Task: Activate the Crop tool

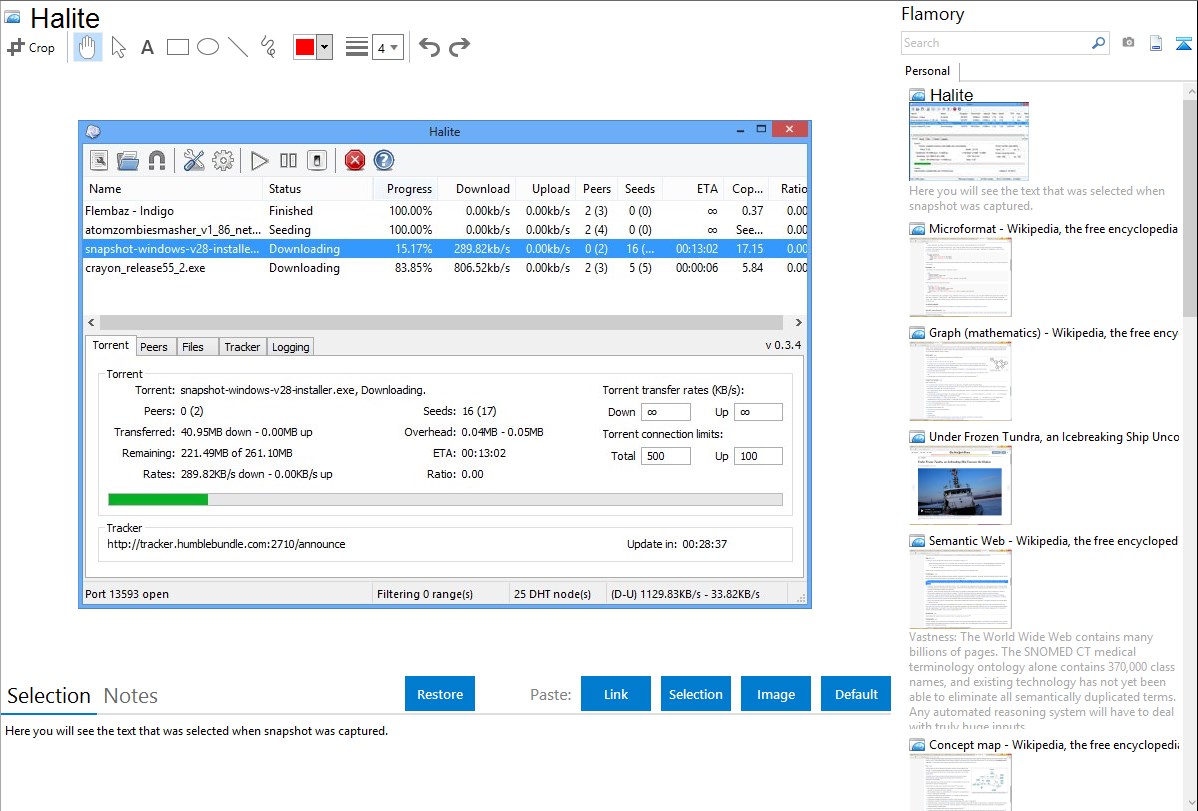Action: click(x=31, y=47)
